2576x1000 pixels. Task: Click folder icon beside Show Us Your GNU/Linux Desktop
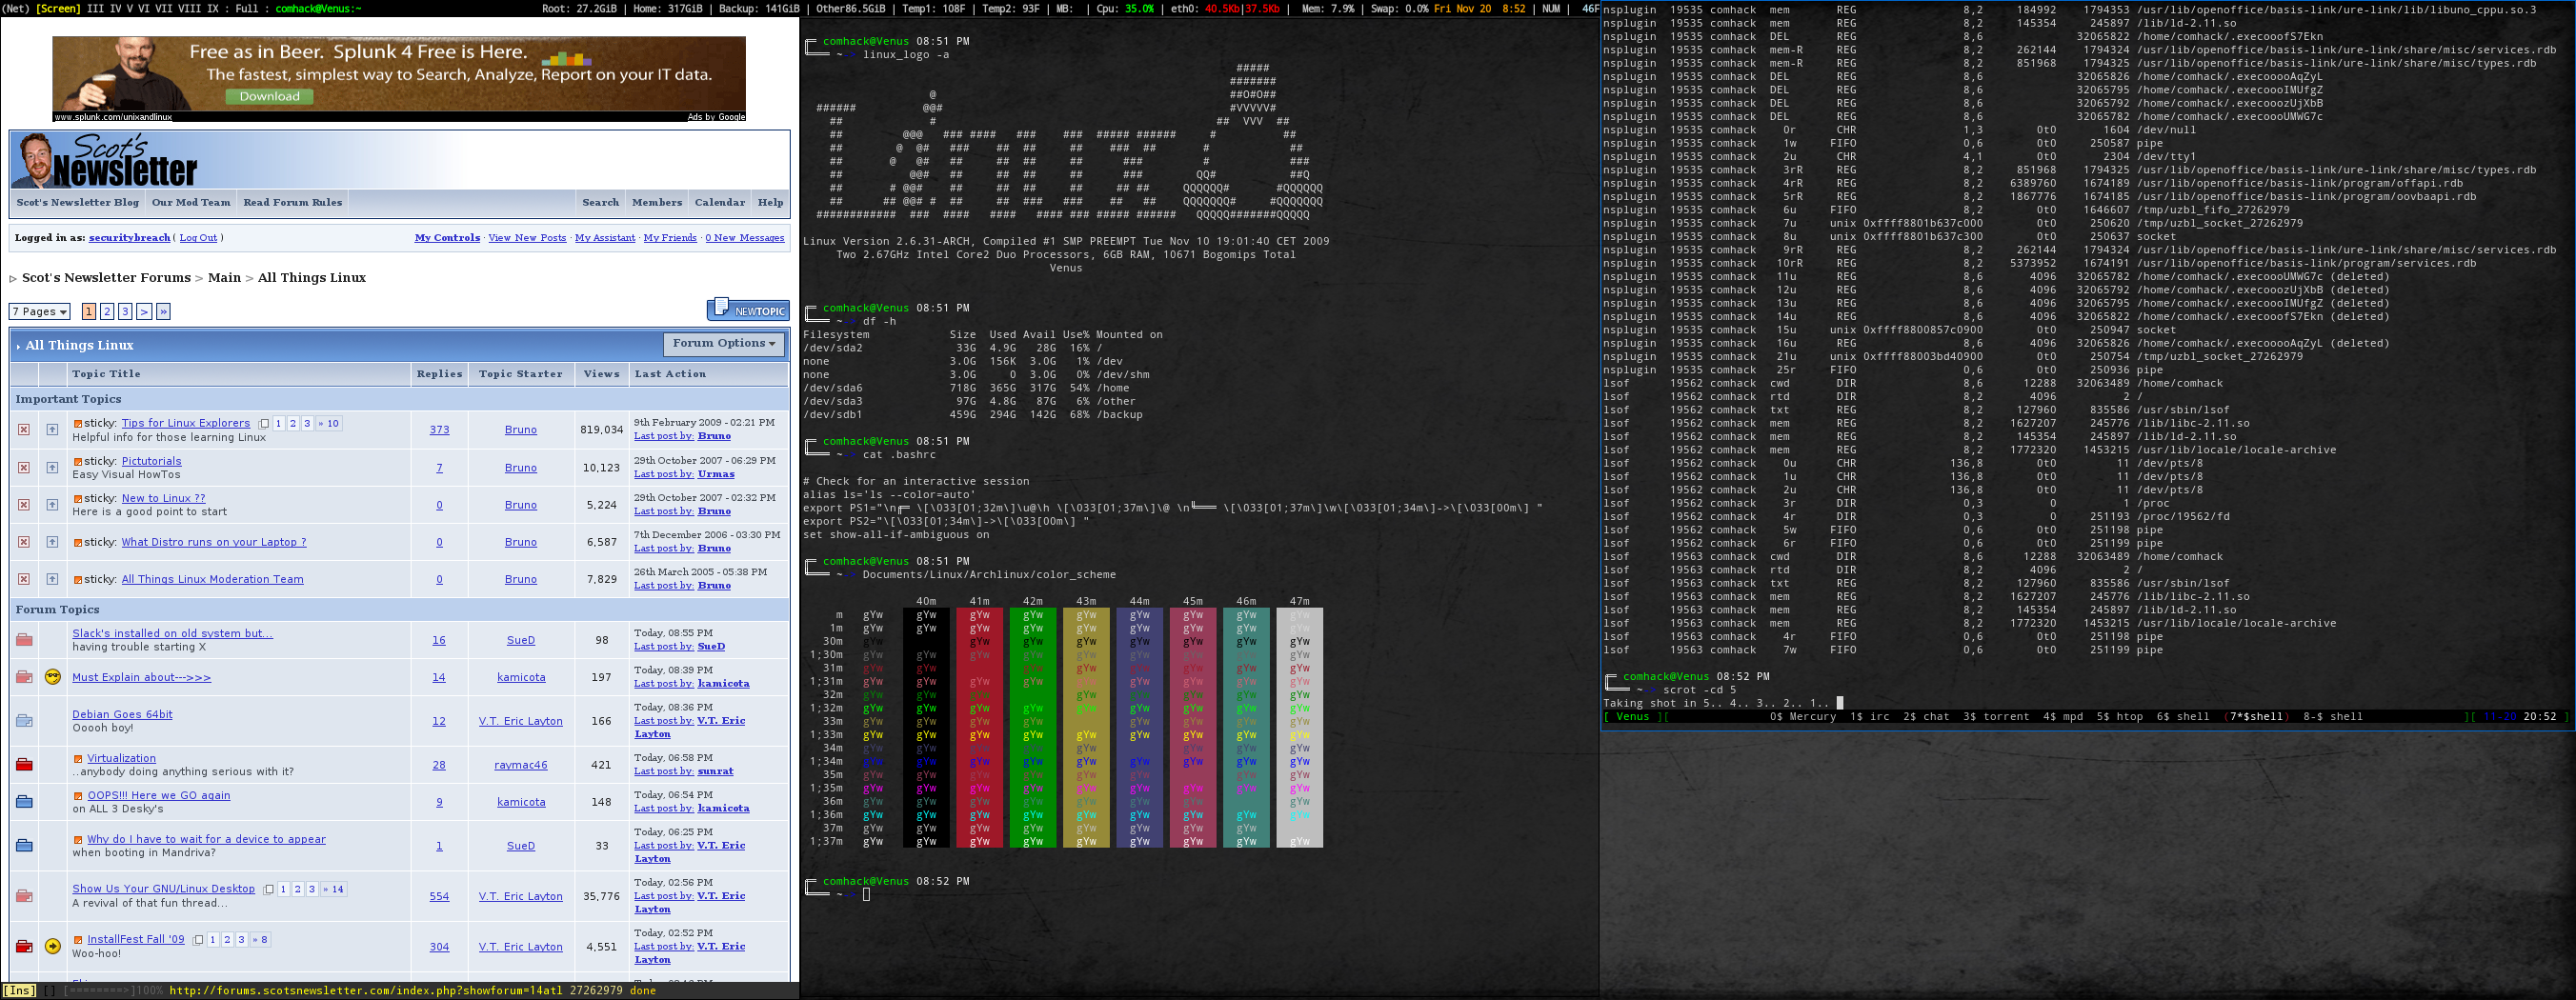coord(24,896)
